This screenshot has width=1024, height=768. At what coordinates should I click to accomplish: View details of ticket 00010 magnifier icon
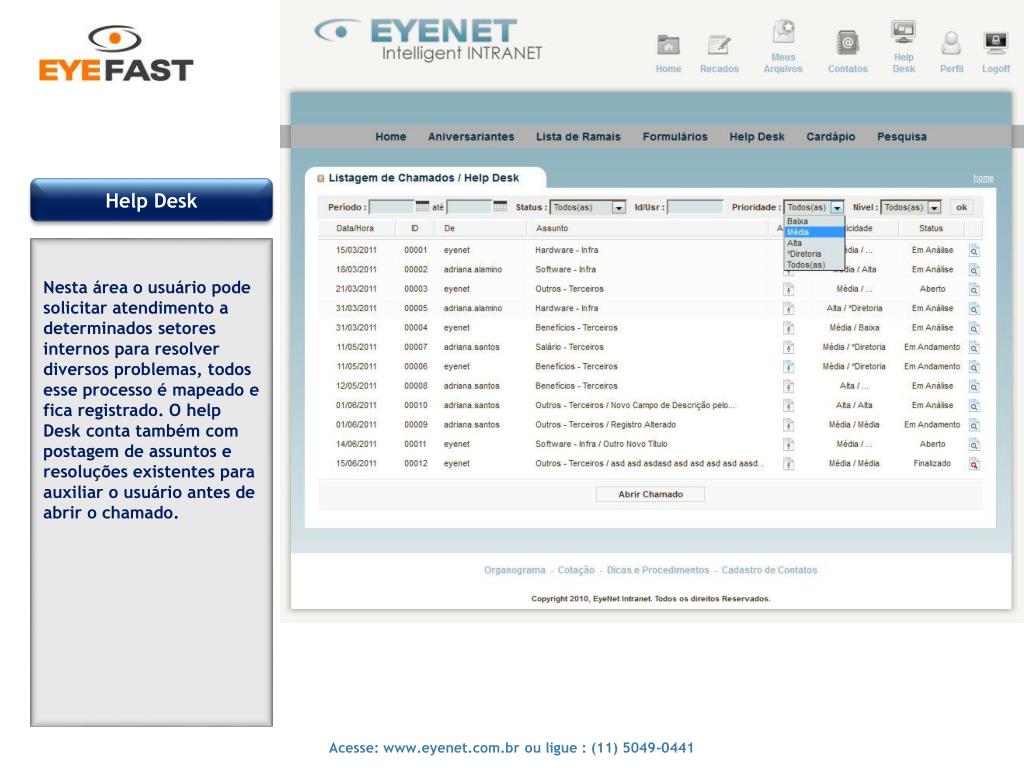point(974,406)
